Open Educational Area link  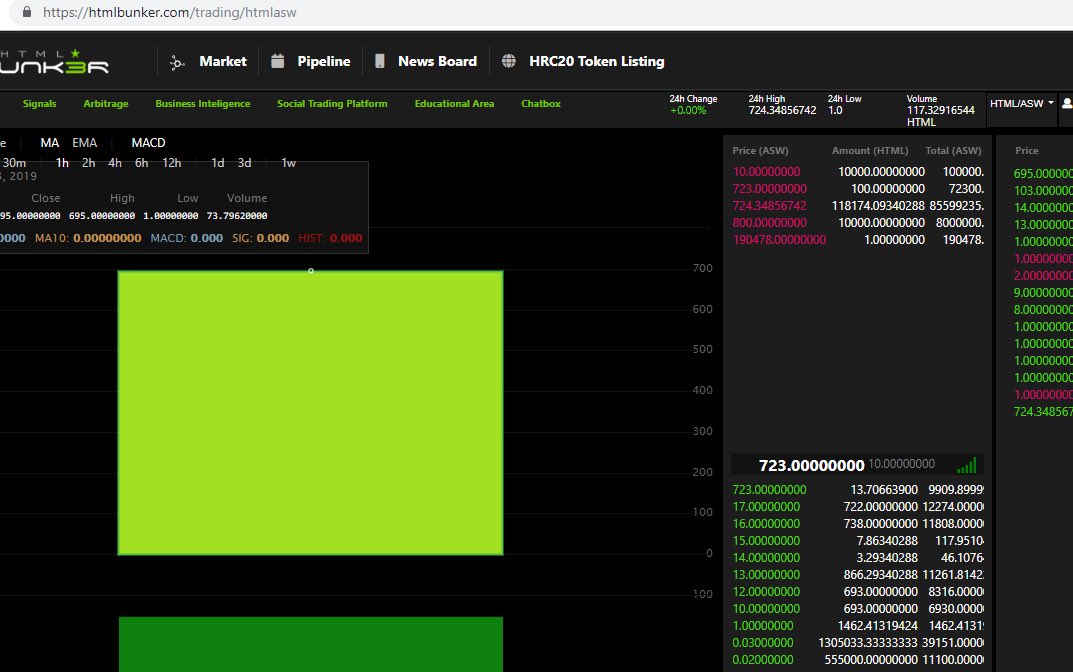[x=454, y=103]
